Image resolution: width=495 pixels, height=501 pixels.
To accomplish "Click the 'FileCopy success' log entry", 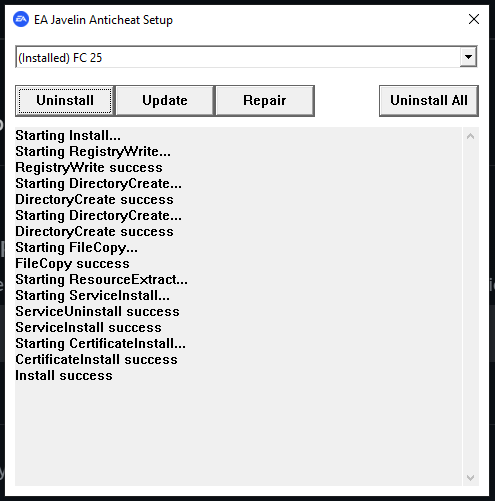I will coord(72,264).
